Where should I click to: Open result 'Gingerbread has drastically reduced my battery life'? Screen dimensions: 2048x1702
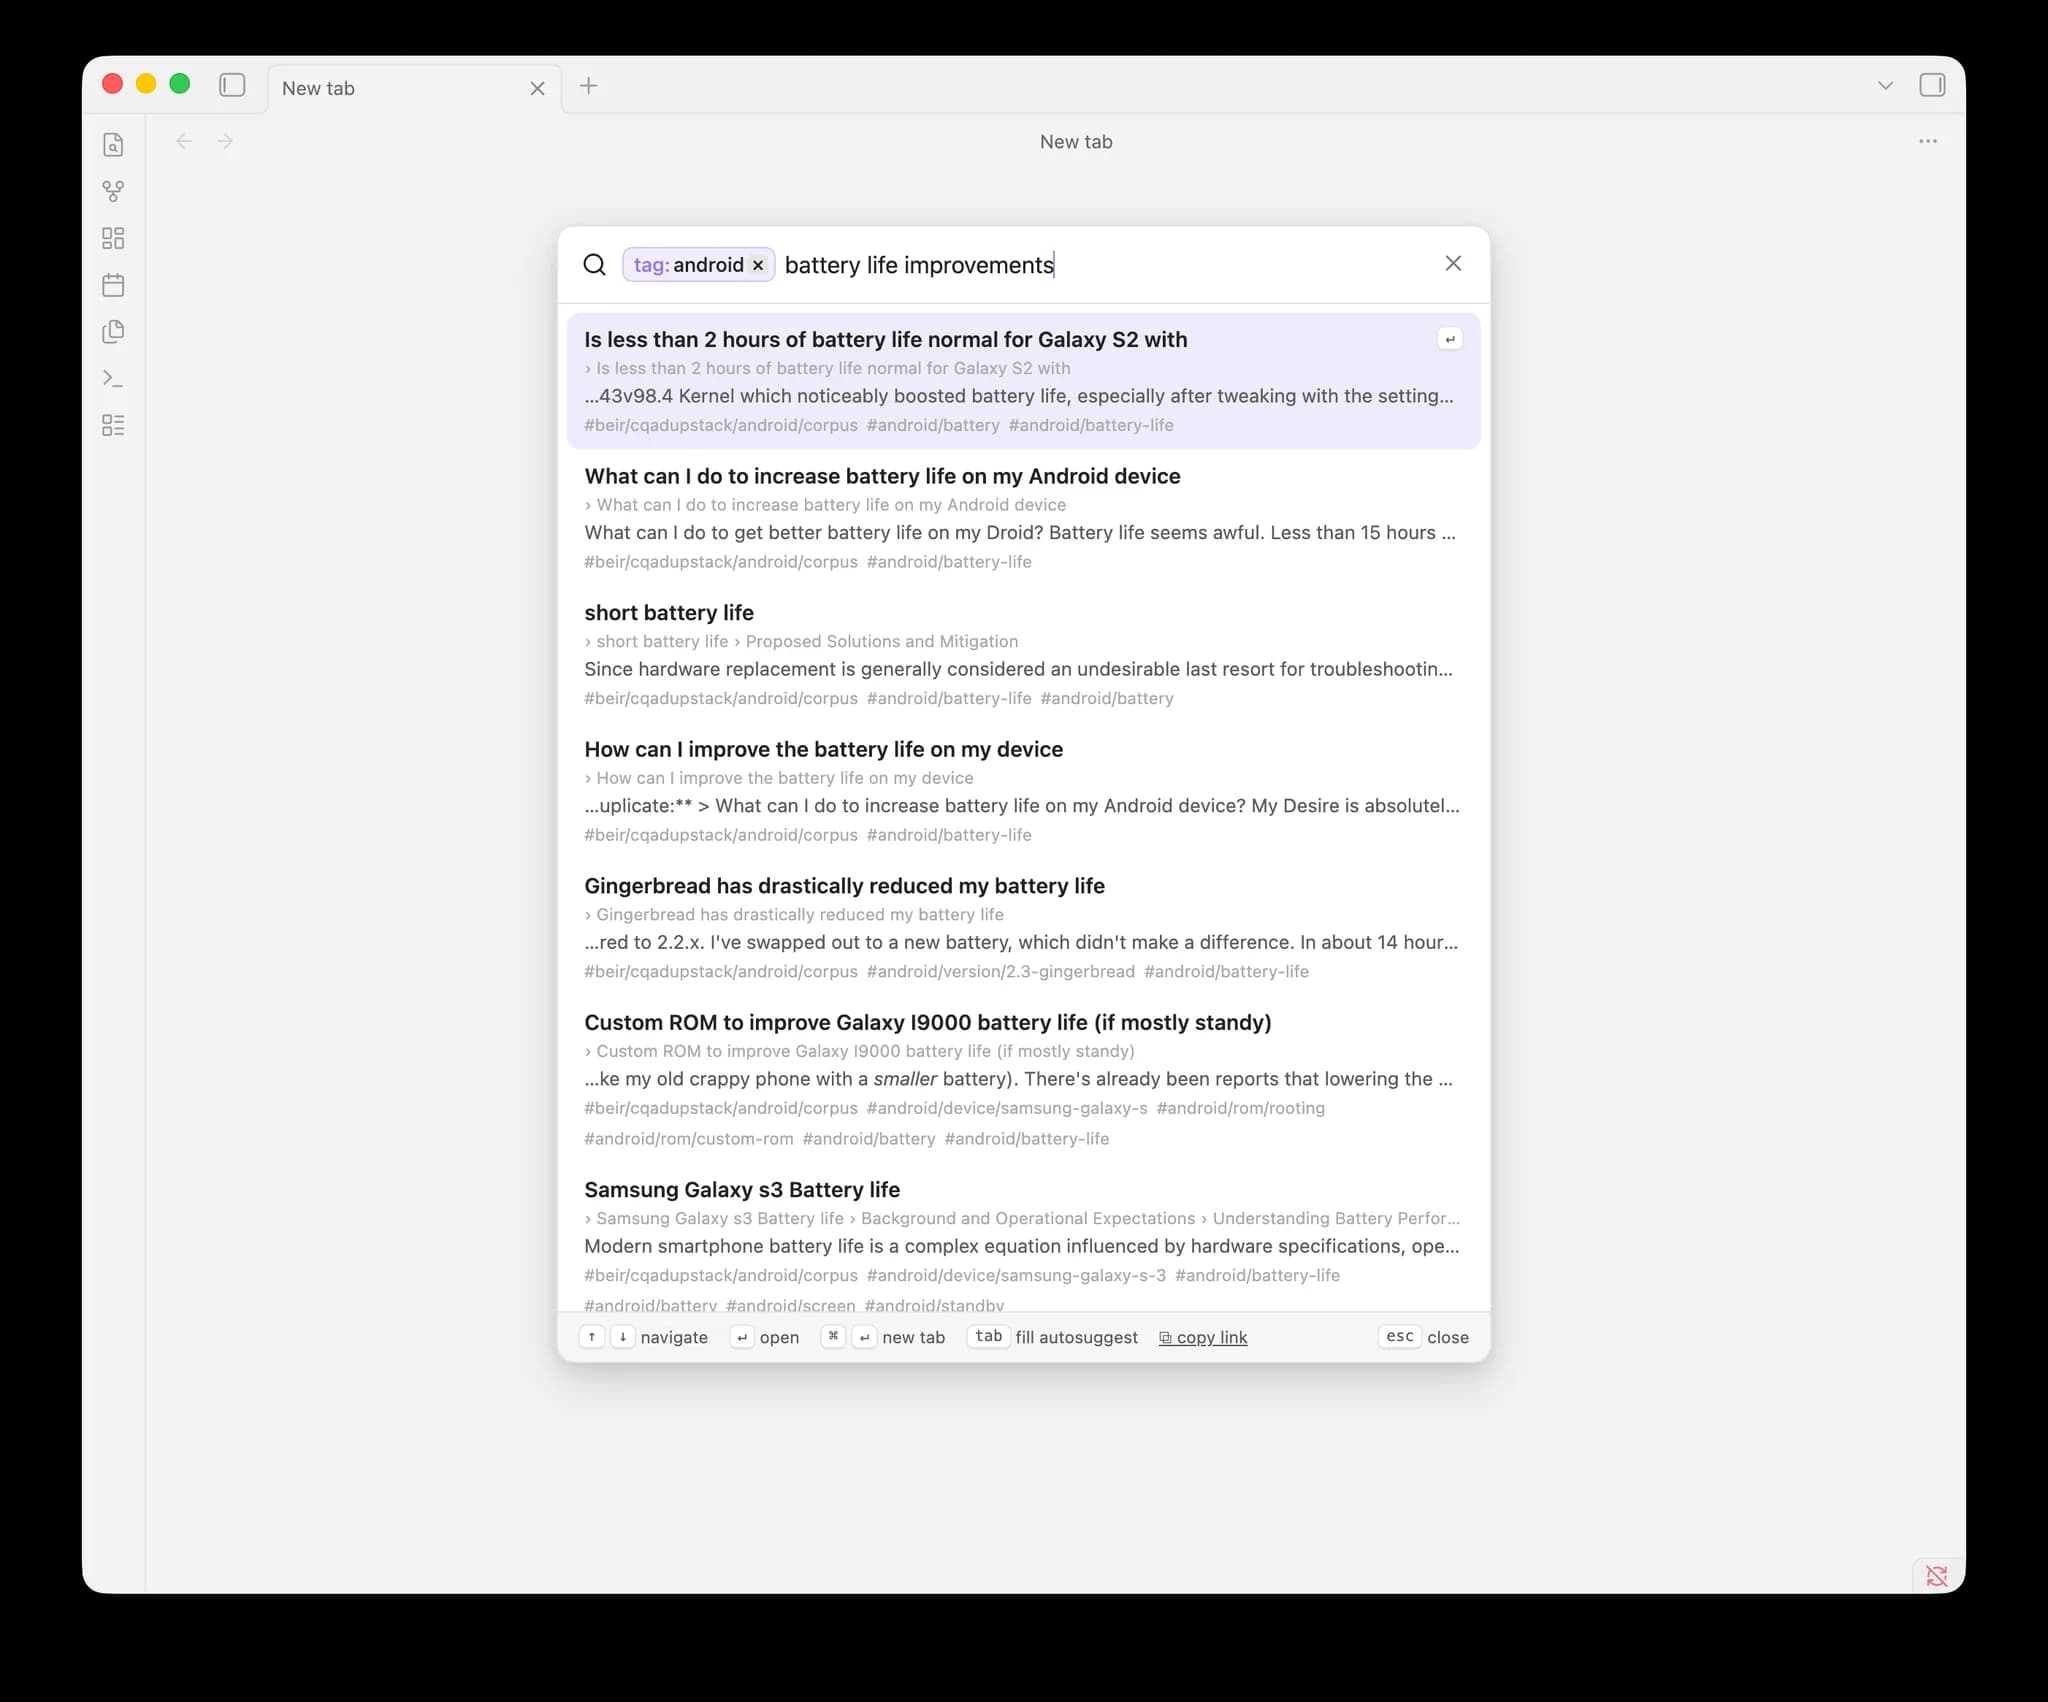coord(1023,927)
